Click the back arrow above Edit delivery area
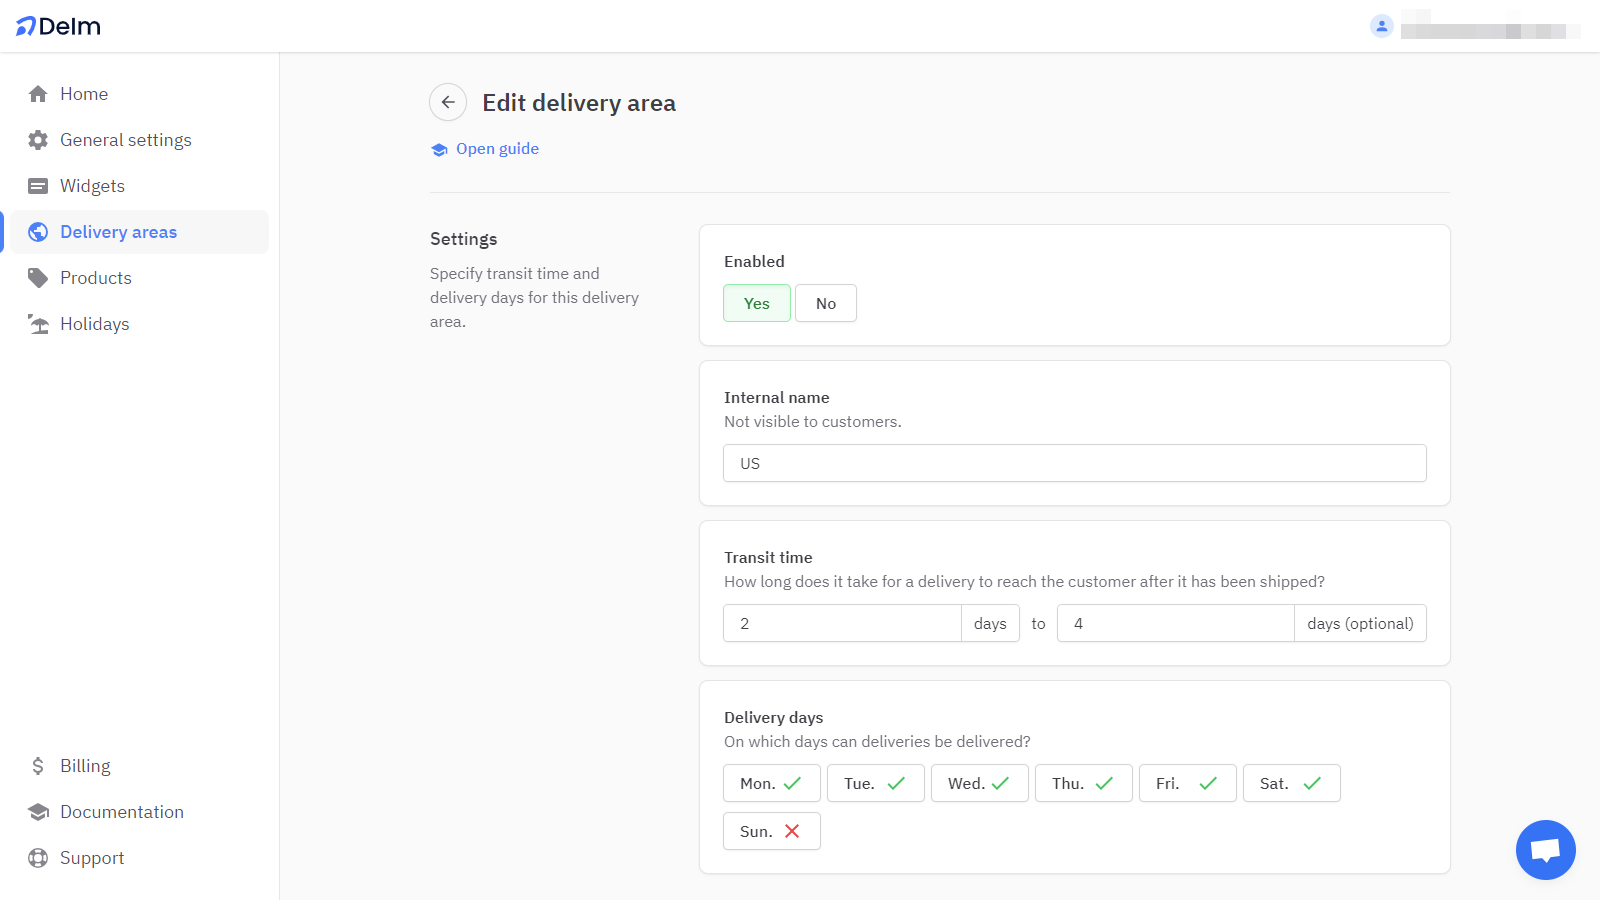Image resolution: width=1600 pixels, height=900 pixels. (x=447, y=102)
